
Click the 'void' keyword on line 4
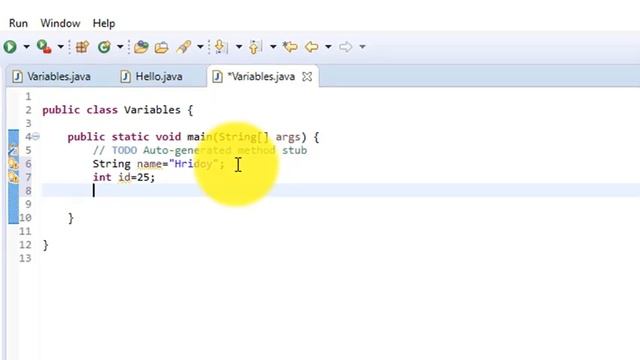[x=168, y=137]
